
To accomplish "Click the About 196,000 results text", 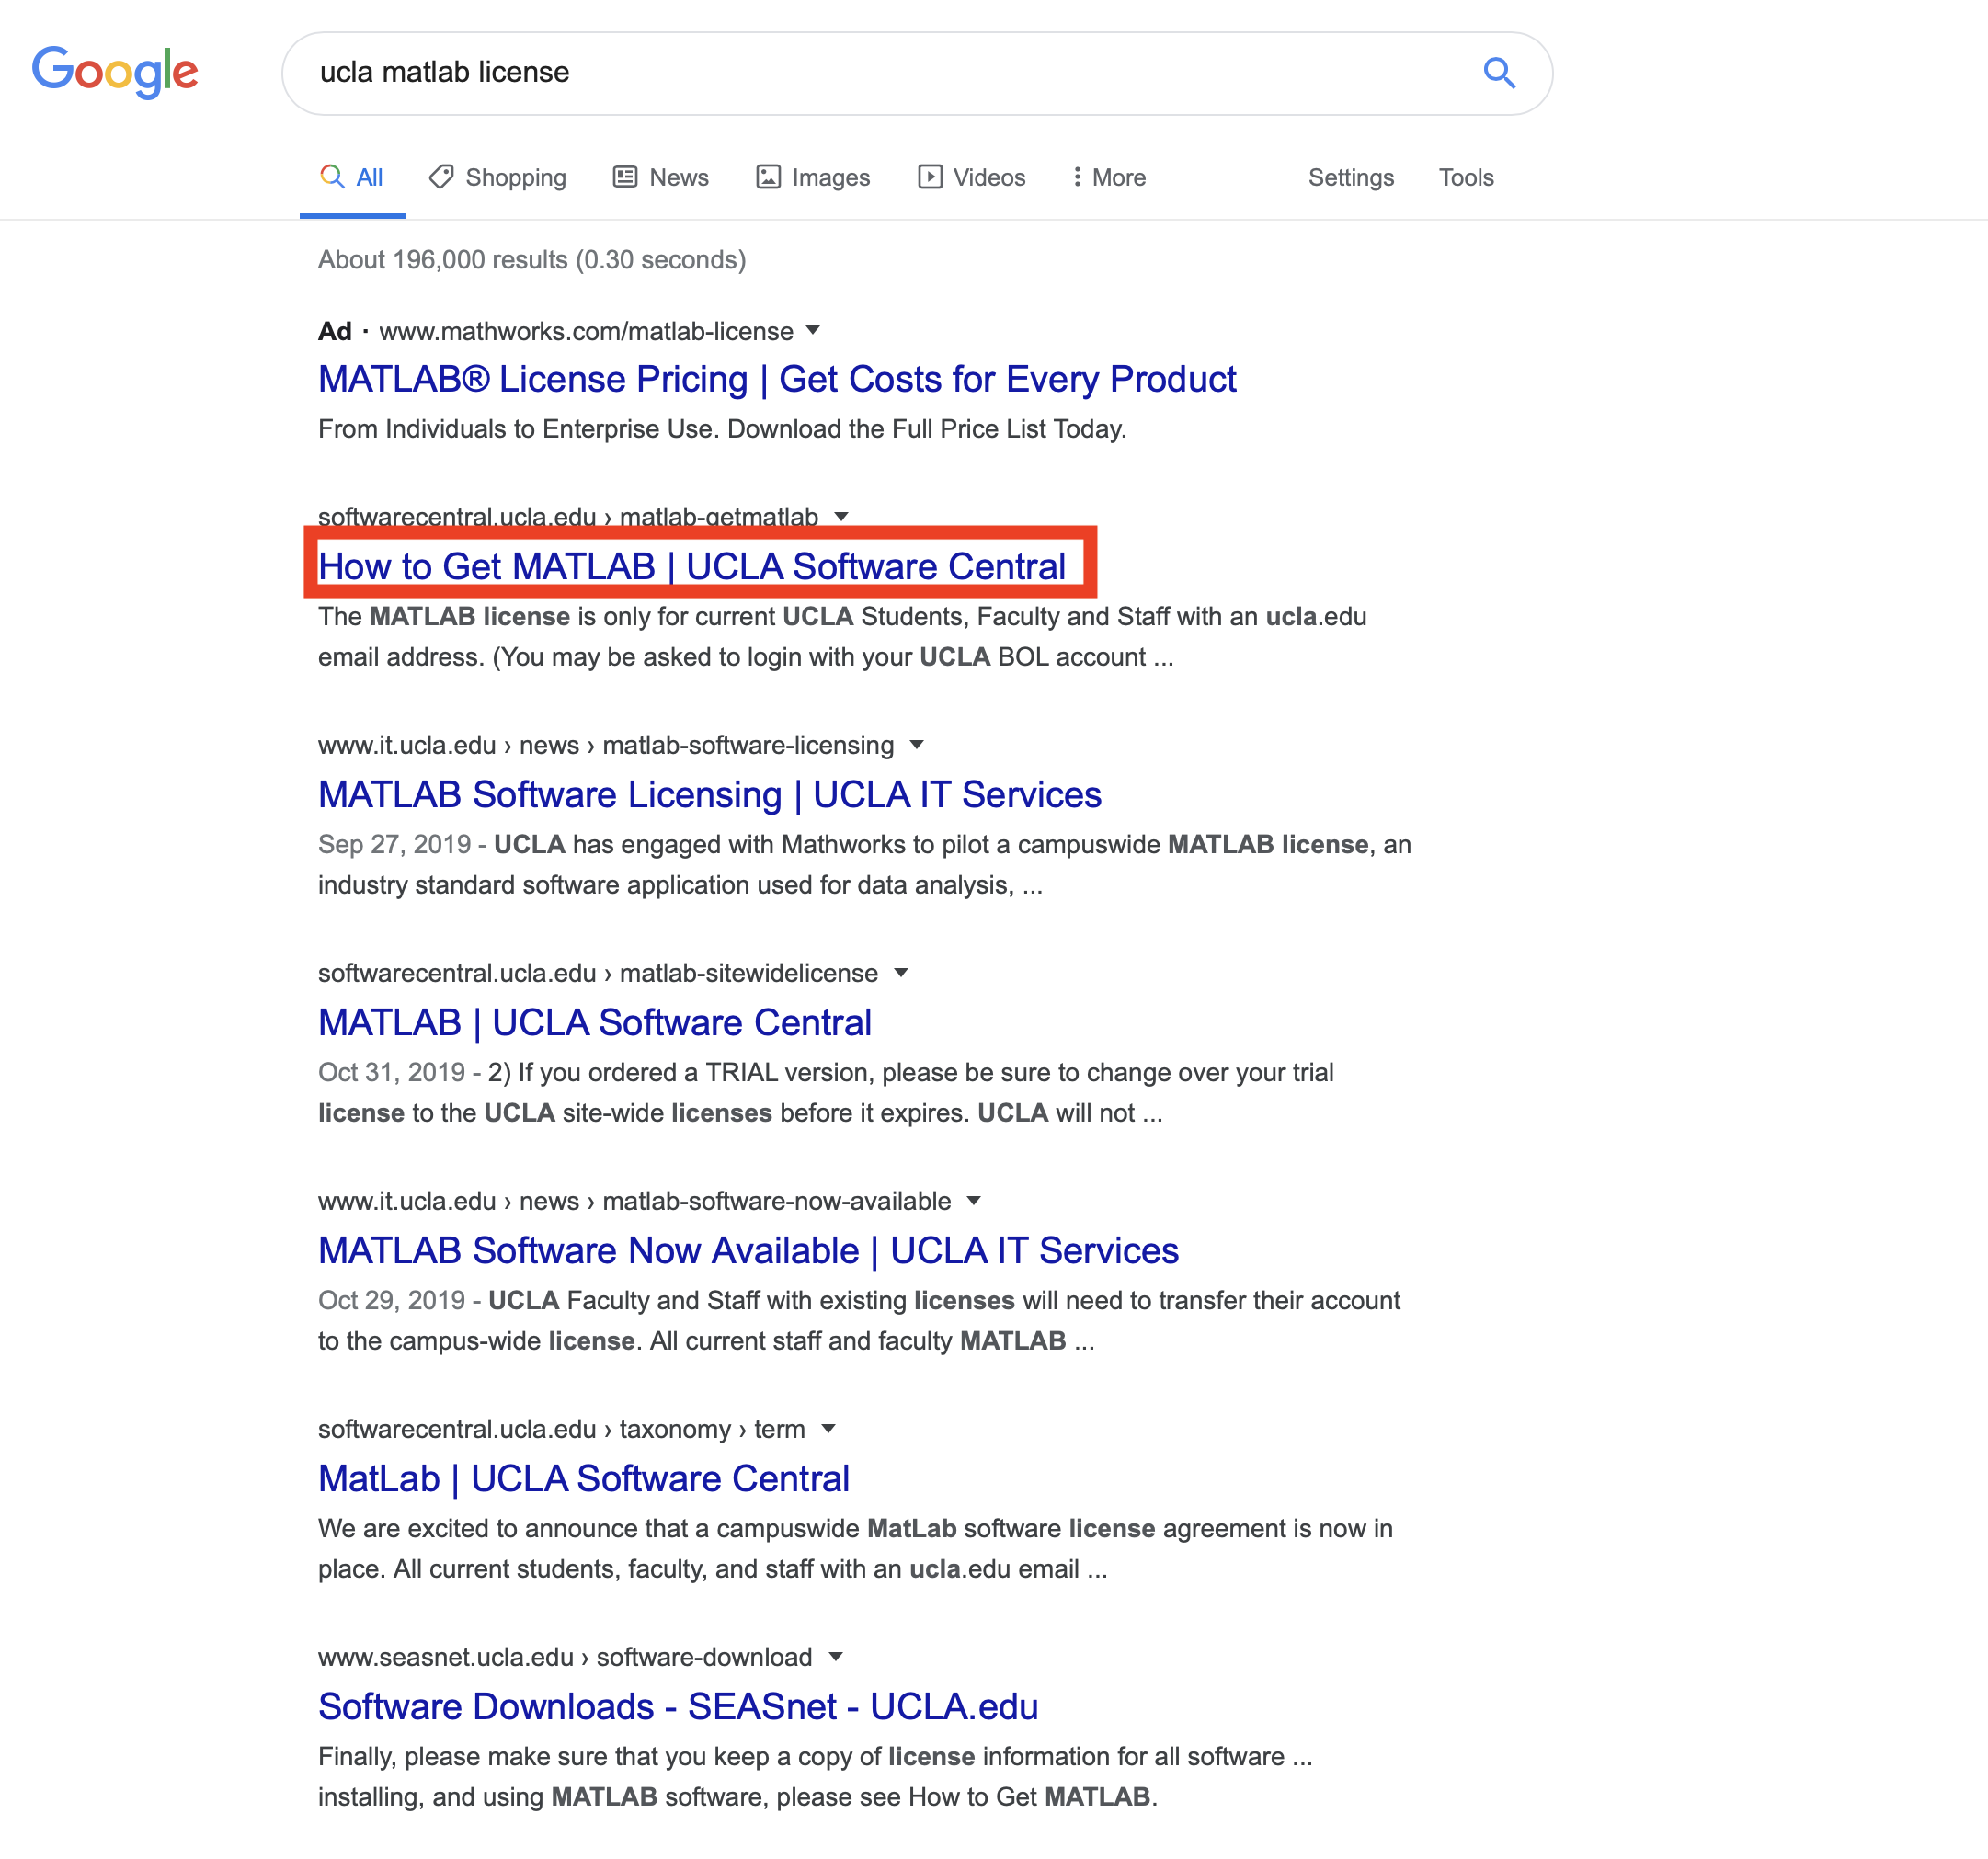I will pos(532,260).
